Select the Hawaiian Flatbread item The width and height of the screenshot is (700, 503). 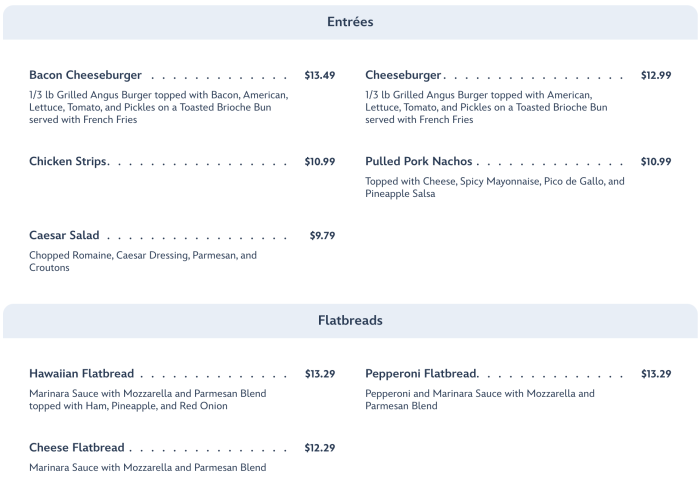[x=81, y=373]
